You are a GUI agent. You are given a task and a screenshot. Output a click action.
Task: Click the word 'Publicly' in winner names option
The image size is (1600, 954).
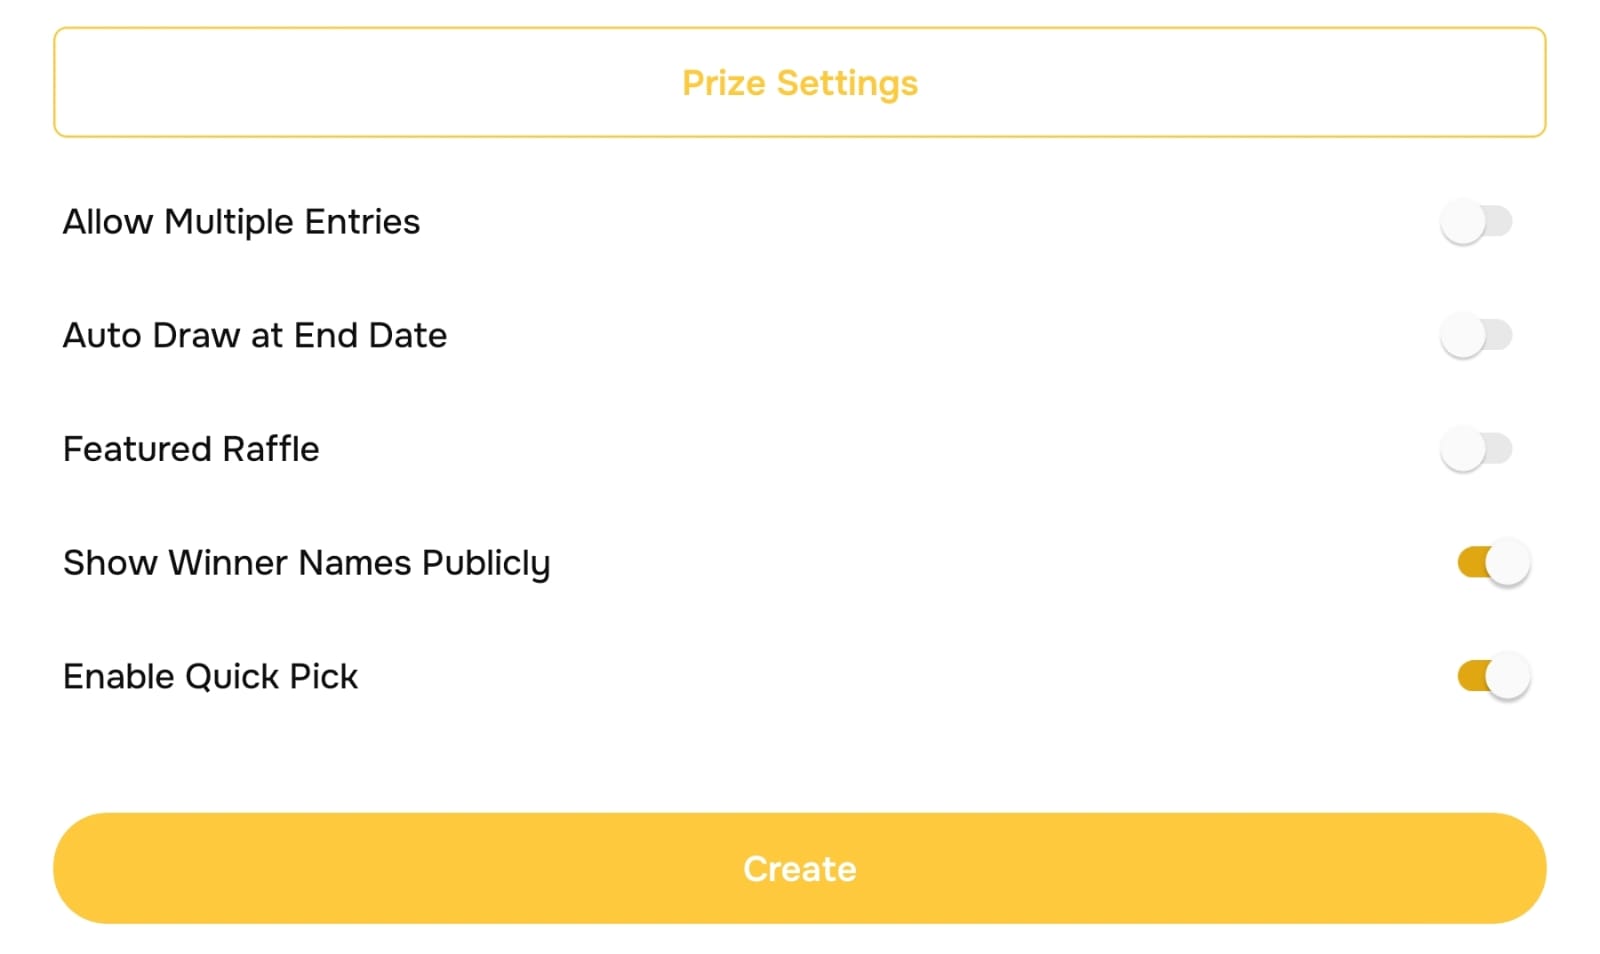[486, 564]
